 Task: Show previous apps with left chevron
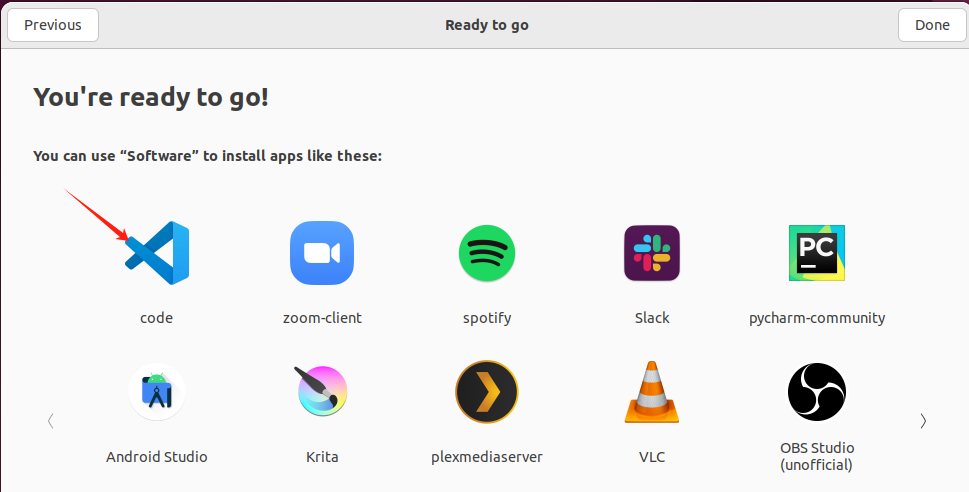[x=51, y=421]
